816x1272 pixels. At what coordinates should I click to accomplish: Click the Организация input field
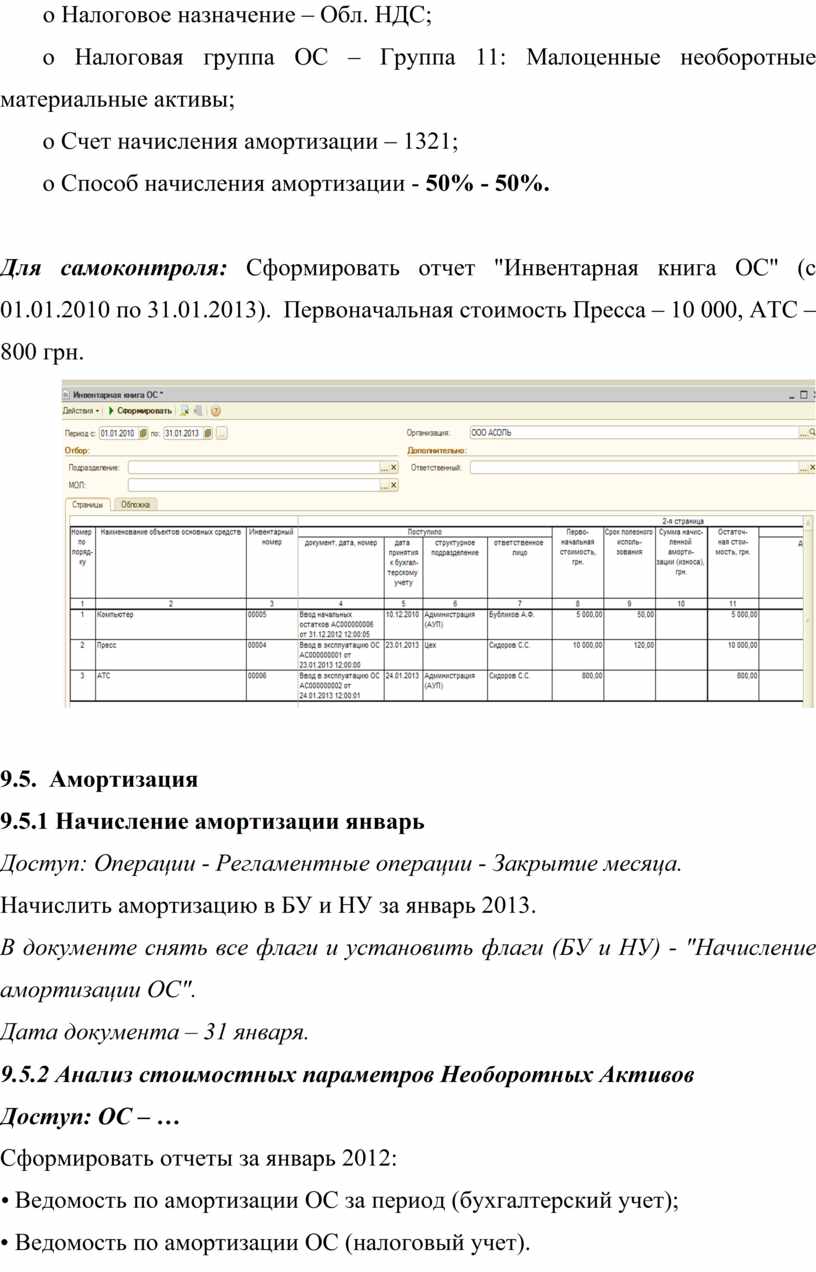coord(630,433)
